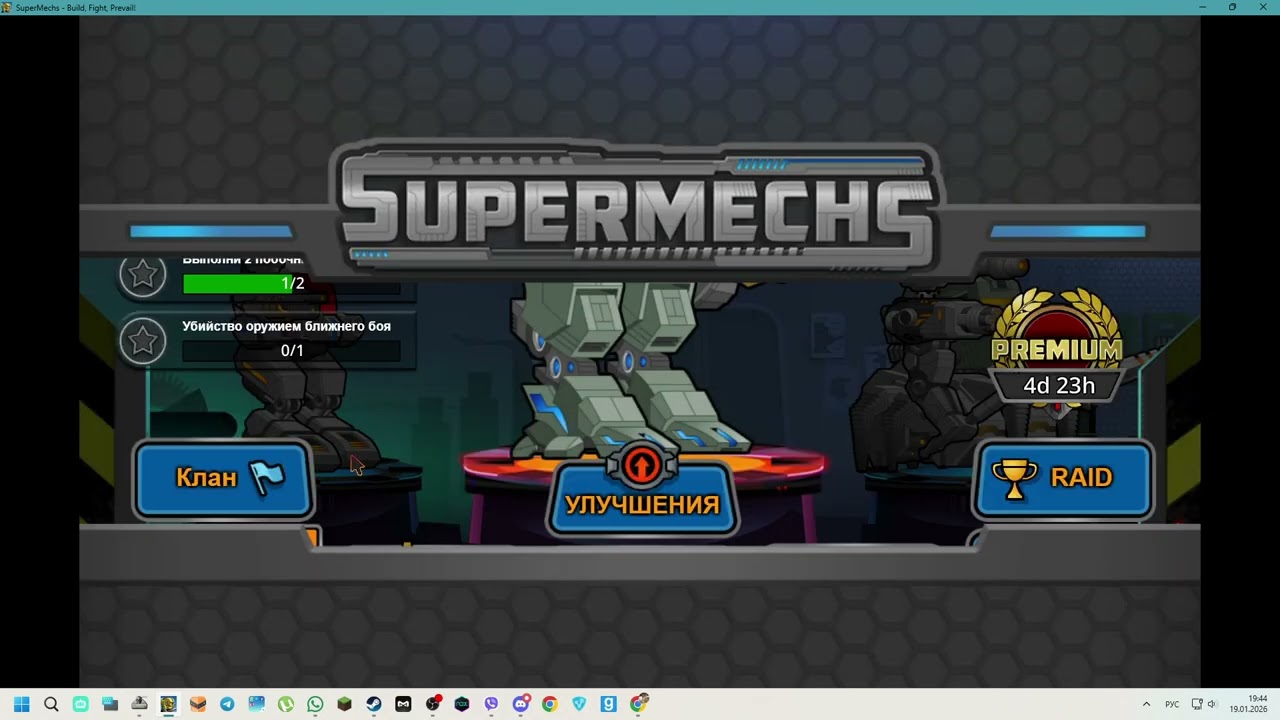Open first Google Chrome taskbar icon
Image resolution: width=1280 pixels, height=720 pixels.
(549, 704)
